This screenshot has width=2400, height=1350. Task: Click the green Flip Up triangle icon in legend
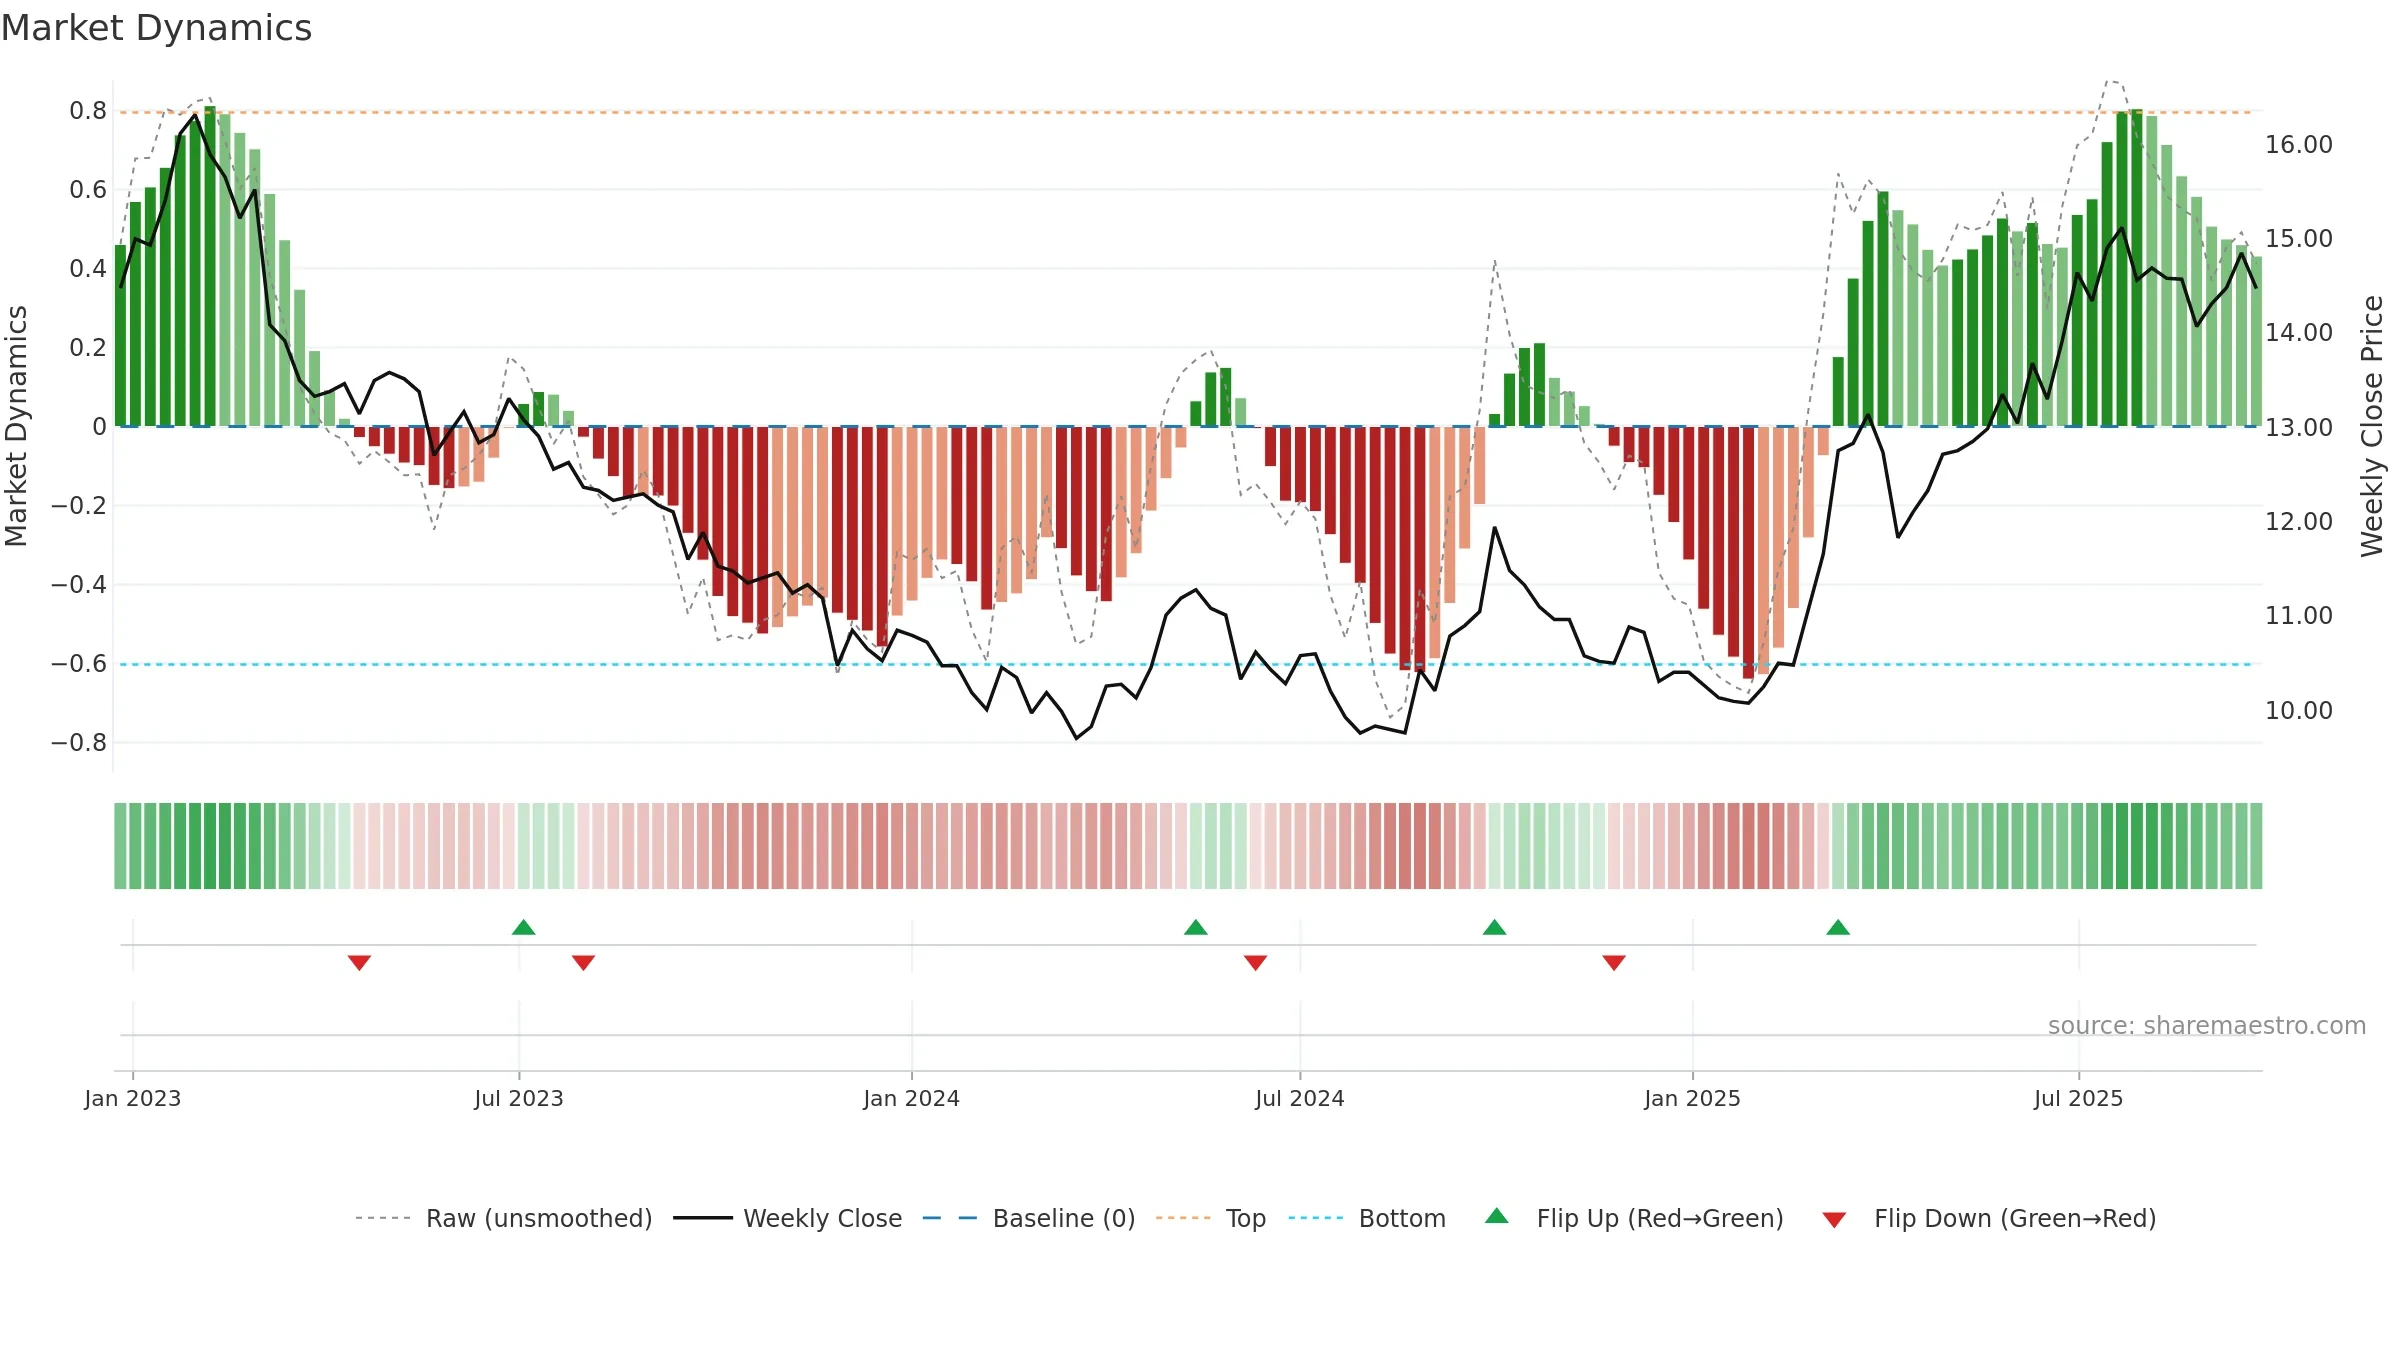[1497, 1216]
